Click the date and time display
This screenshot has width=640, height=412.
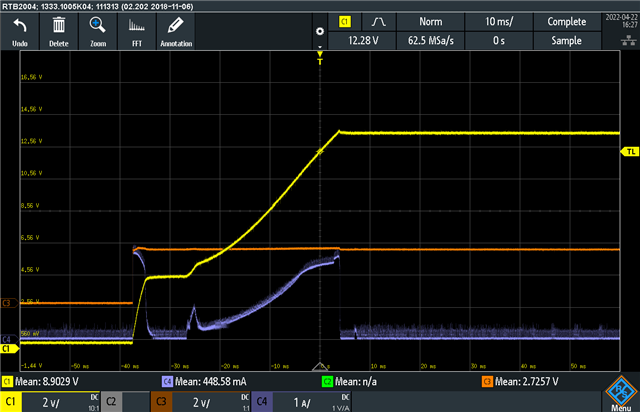(621, 21)
